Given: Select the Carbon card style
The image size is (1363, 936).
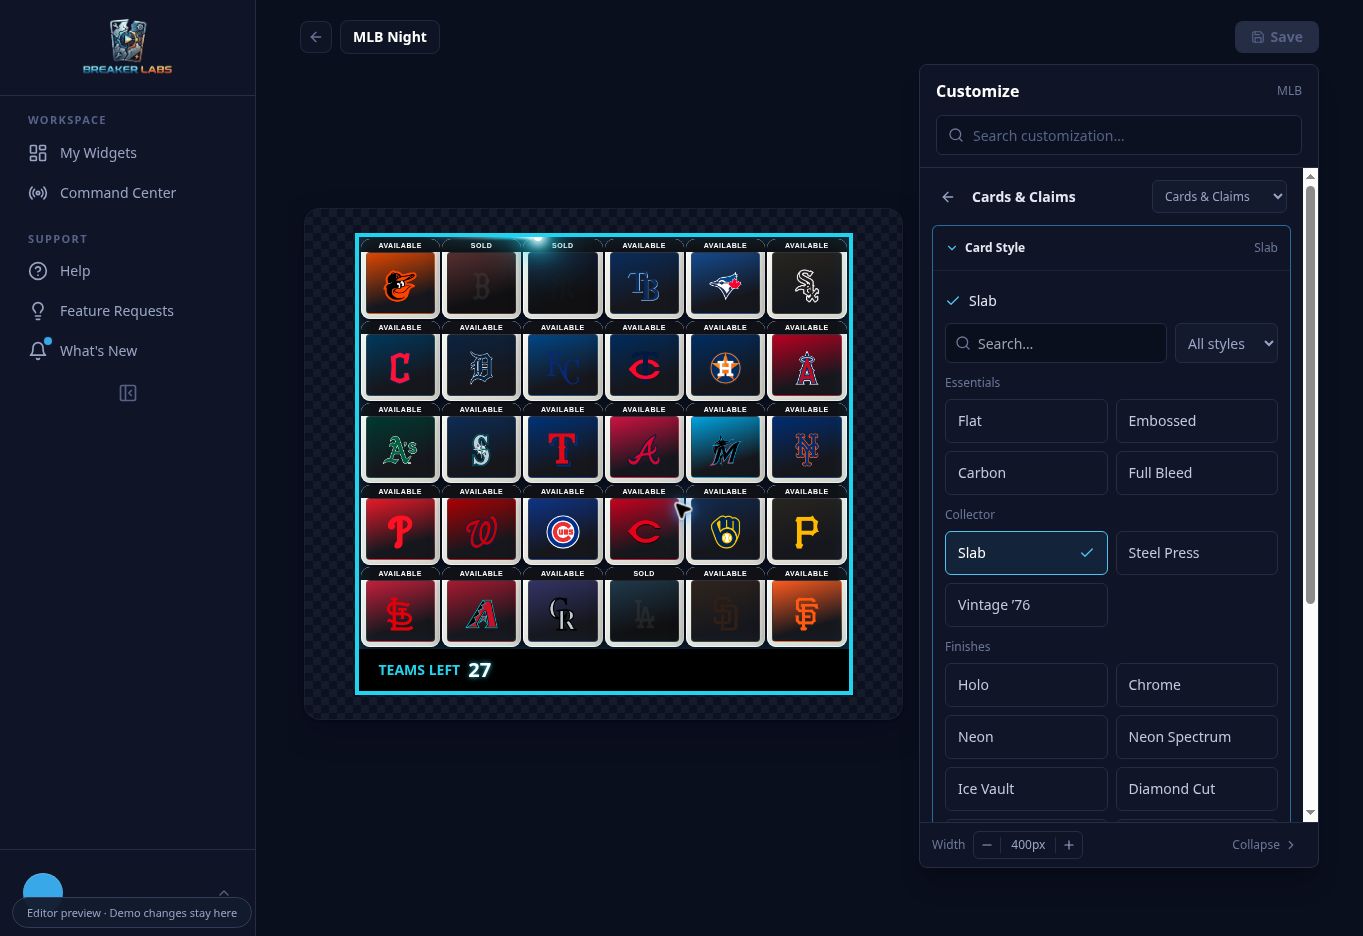Looking at the screenshot, I should (1026, 473).
